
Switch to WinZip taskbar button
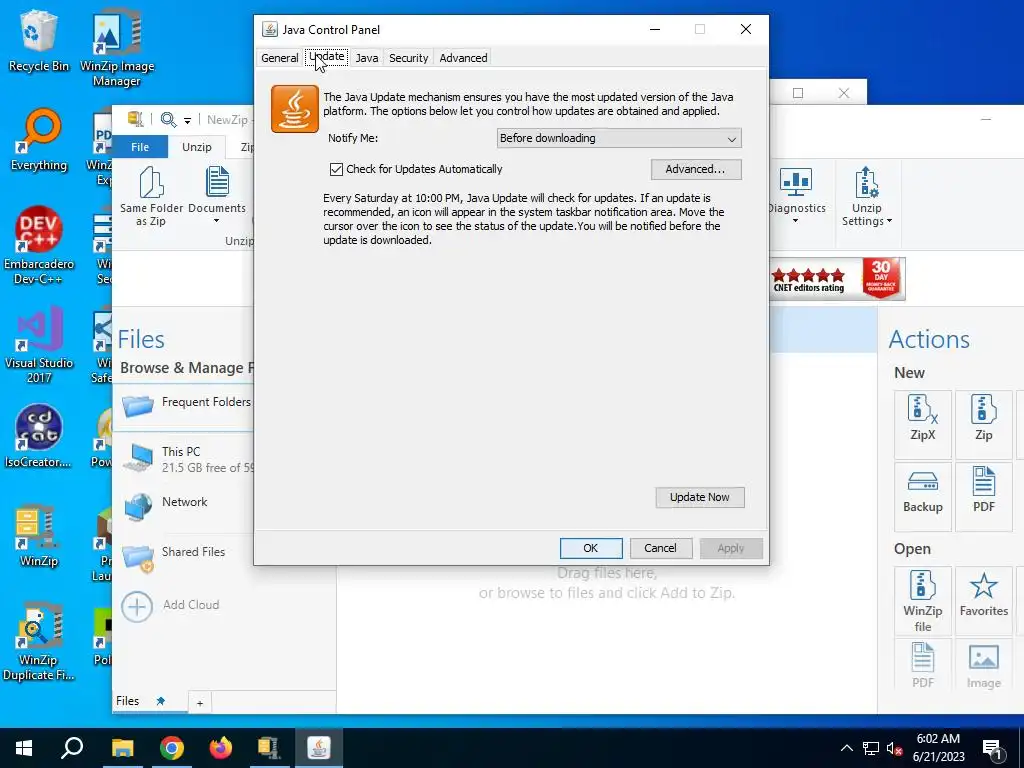pos(269,748)
